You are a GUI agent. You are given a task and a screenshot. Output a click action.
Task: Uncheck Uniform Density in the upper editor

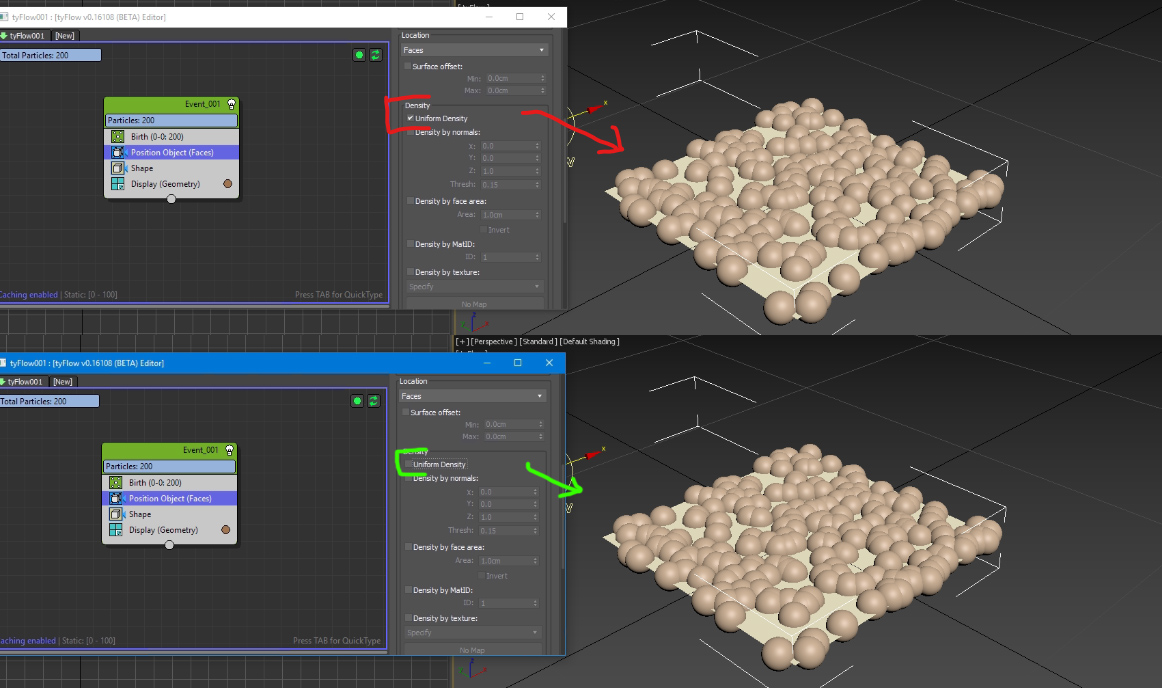click(411, 119)
